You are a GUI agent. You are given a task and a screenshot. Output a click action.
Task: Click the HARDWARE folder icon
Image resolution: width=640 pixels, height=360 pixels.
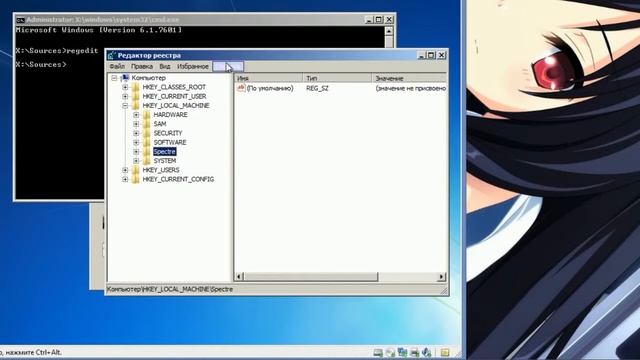pos(147,115)
